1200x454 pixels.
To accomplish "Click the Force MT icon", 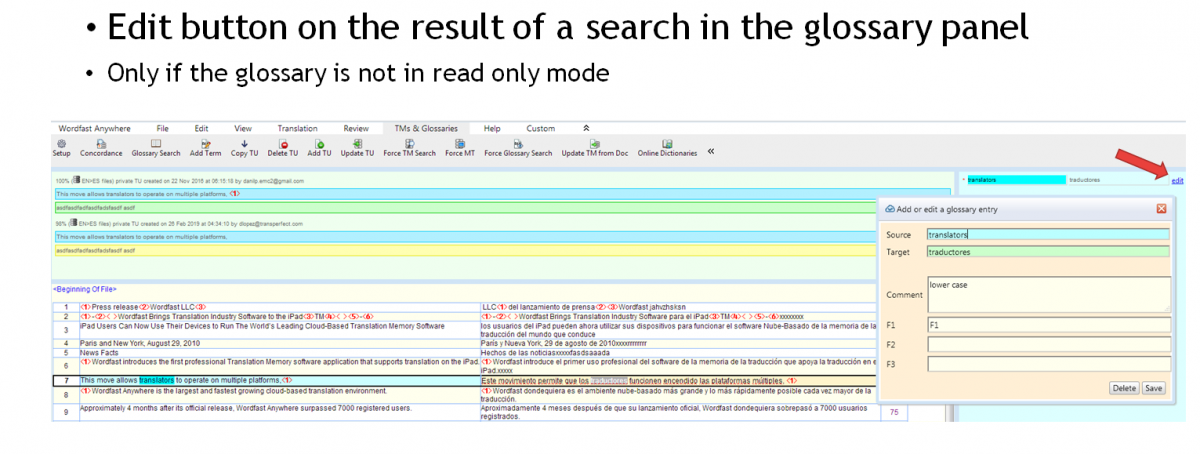I will pyautogui.click(x=460, y=144).
